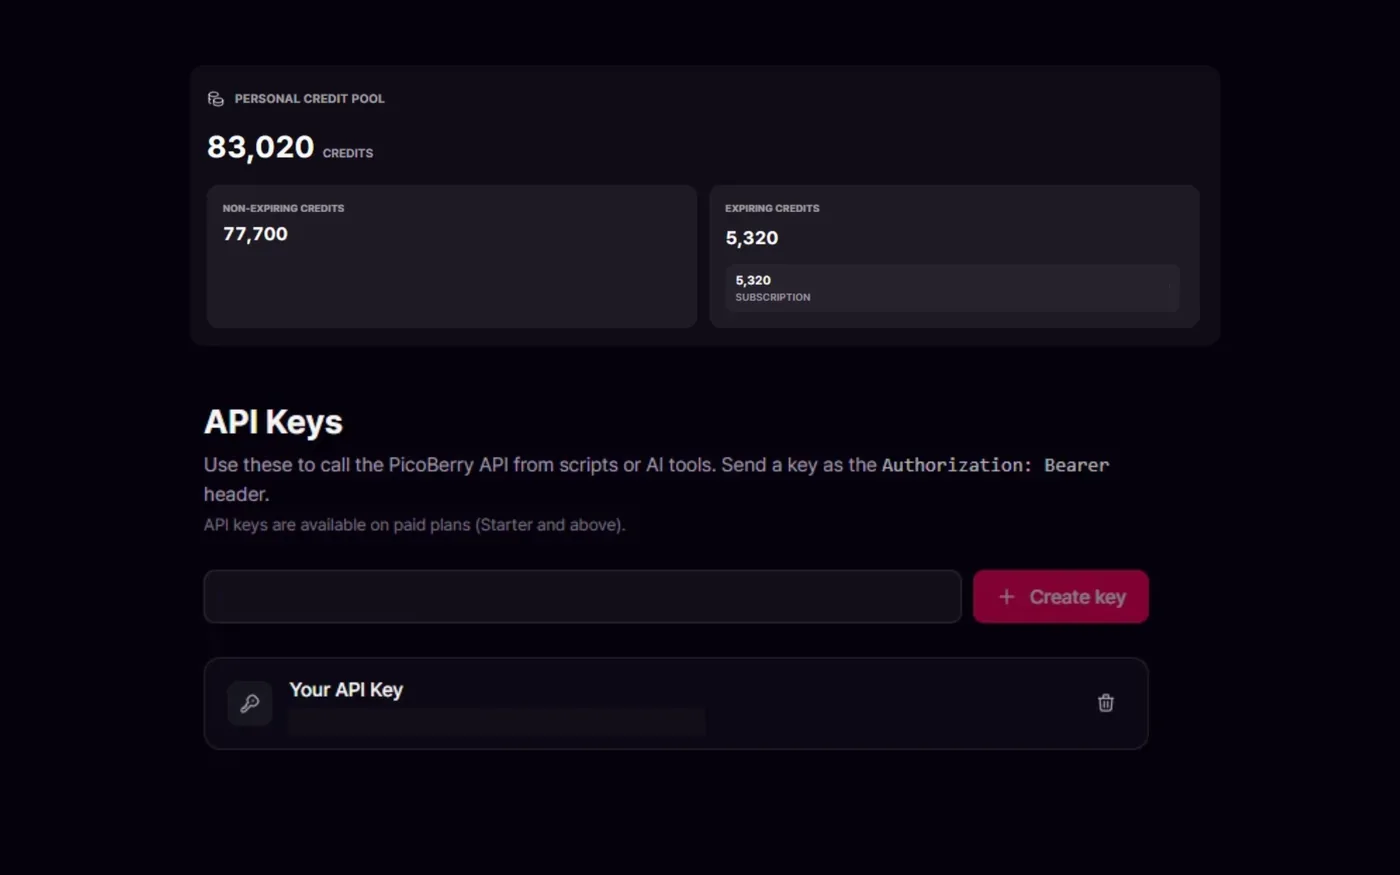This screenshot has width=1400, height=875.
Task: Open the 5,320 Subscription credits row
Action: (952, 288)
